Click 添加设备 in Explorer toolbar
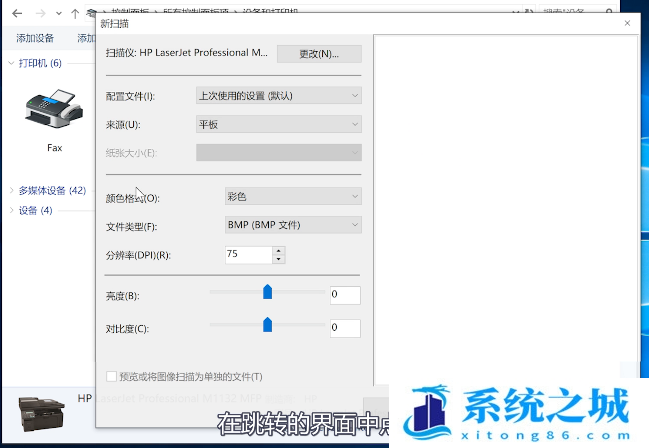 [35, 38]
